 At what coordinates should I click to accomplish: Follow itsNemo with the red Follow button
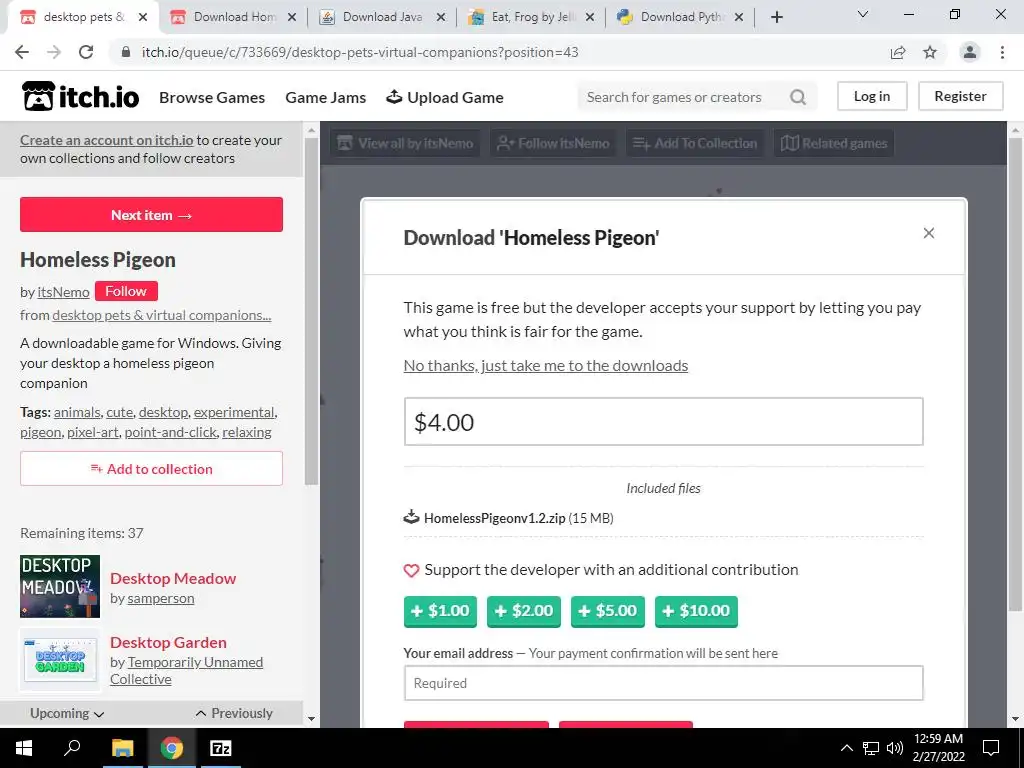click(x=126, y=291)
